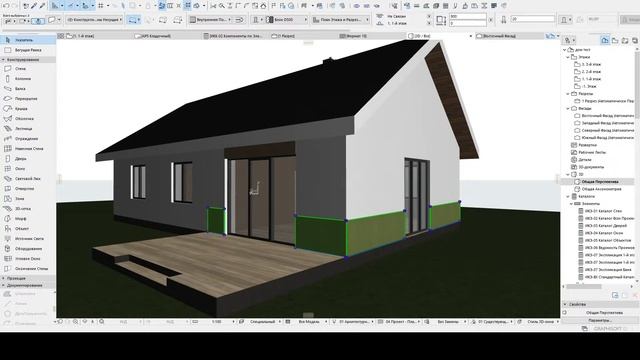Open the Project Map view in Navigator

click(605, 40)
